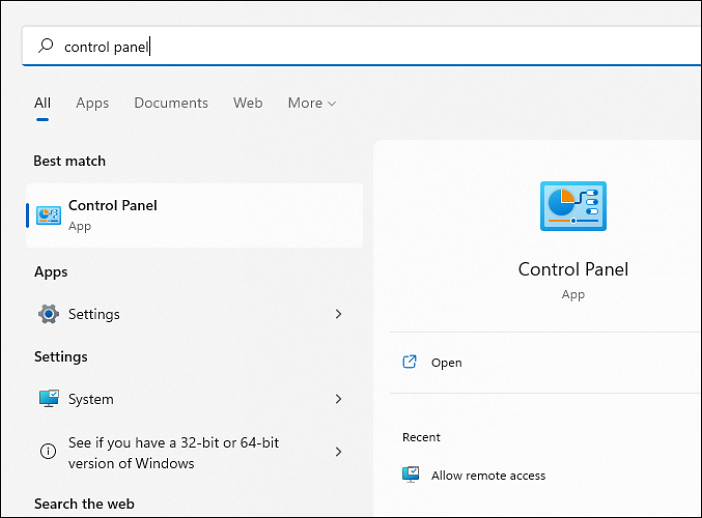Click the large Control Panel icon in the details pane

click(x=573, y=207)
